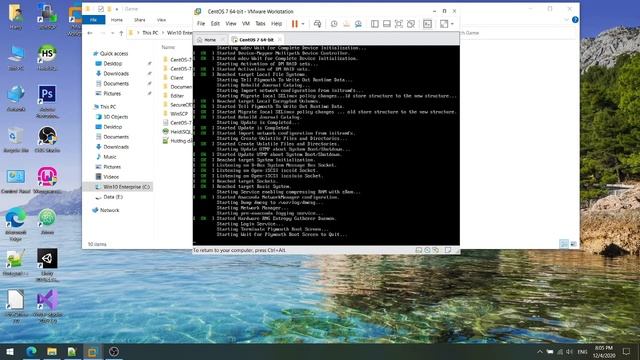This screenshot has height=360, width=640.
Task: Open the Home ribbon tab in File Explorer
Action: (117, 20)
